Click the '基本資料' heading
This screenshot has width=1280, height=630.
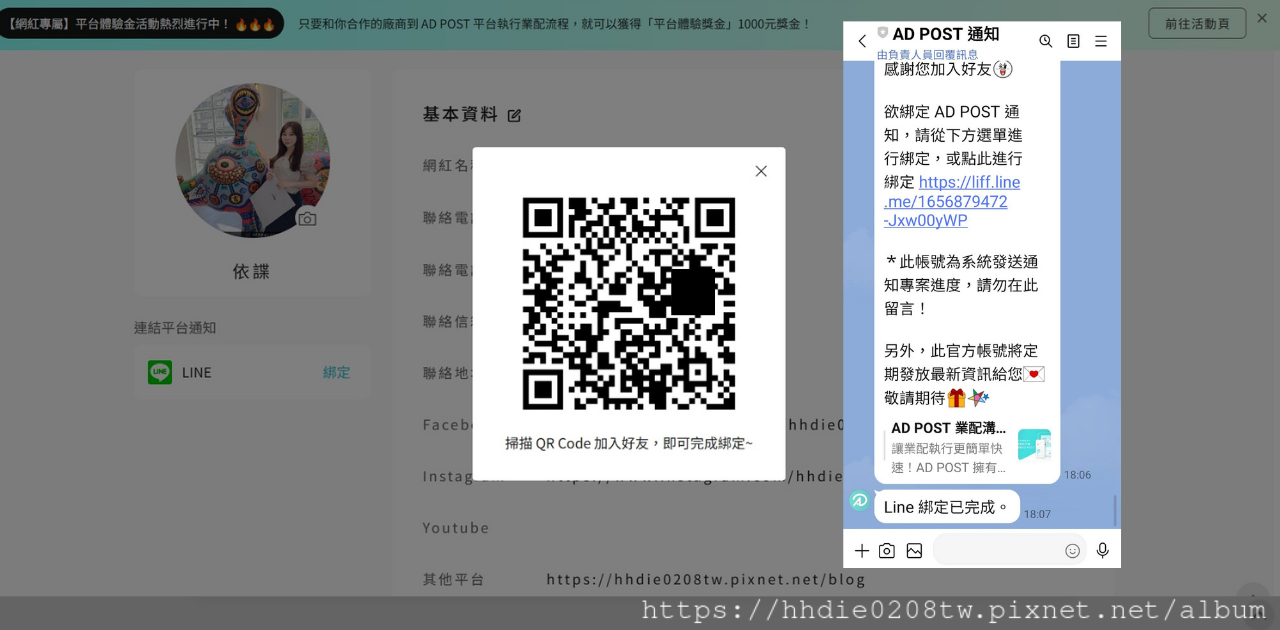[460, 114]
